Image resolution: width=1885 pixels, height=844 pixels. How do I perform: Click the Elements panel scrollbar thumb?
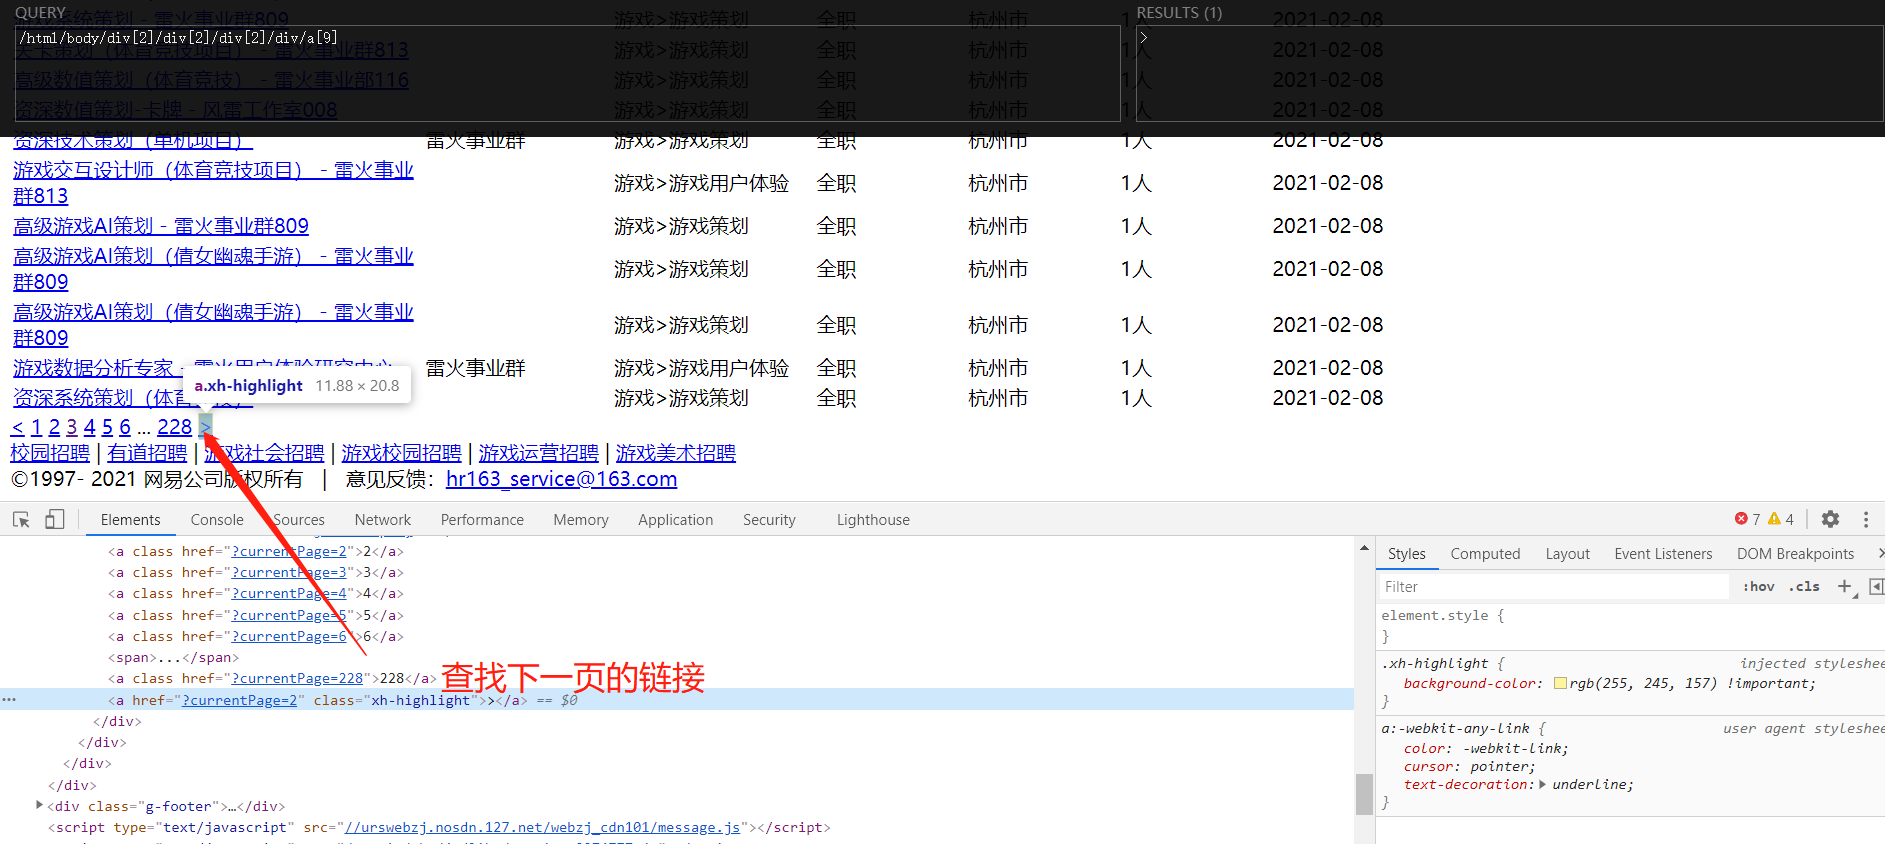tap(1364, 795)
